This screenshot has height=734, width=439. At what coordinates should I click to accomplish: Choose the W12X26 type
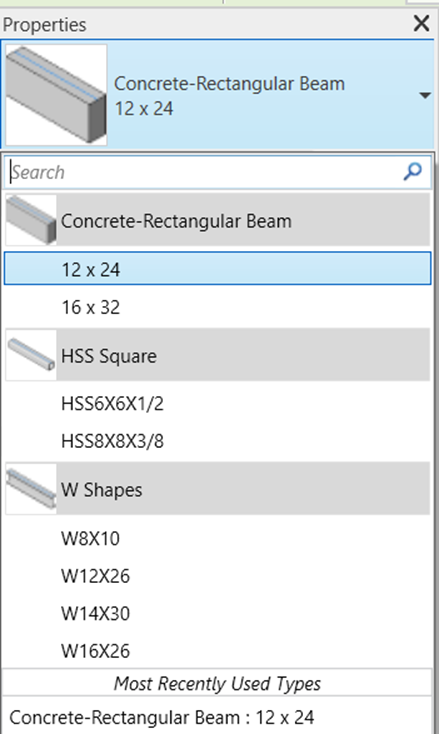click(x=218, y=576)
